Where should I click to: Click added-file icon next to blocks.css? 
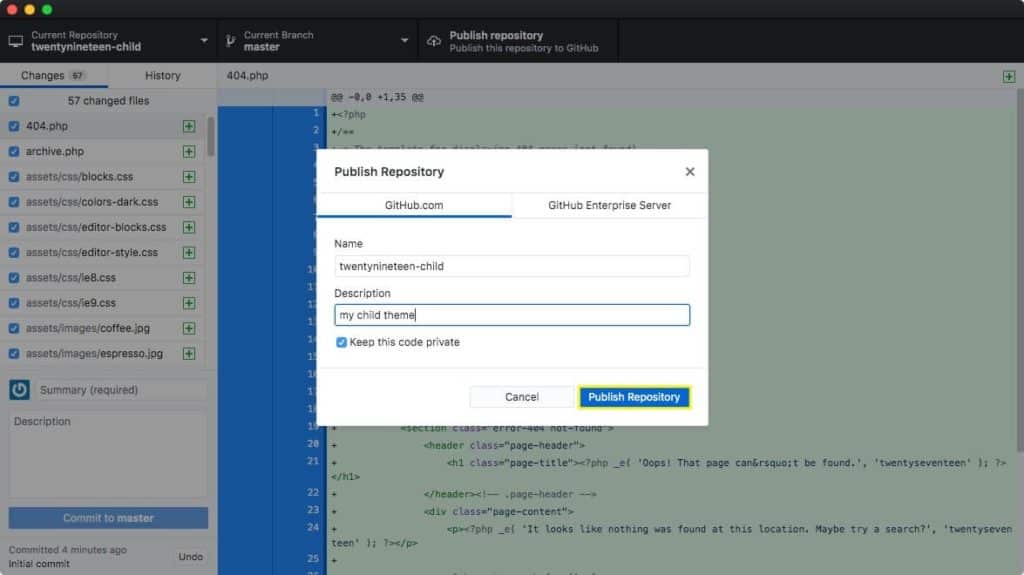189,176
